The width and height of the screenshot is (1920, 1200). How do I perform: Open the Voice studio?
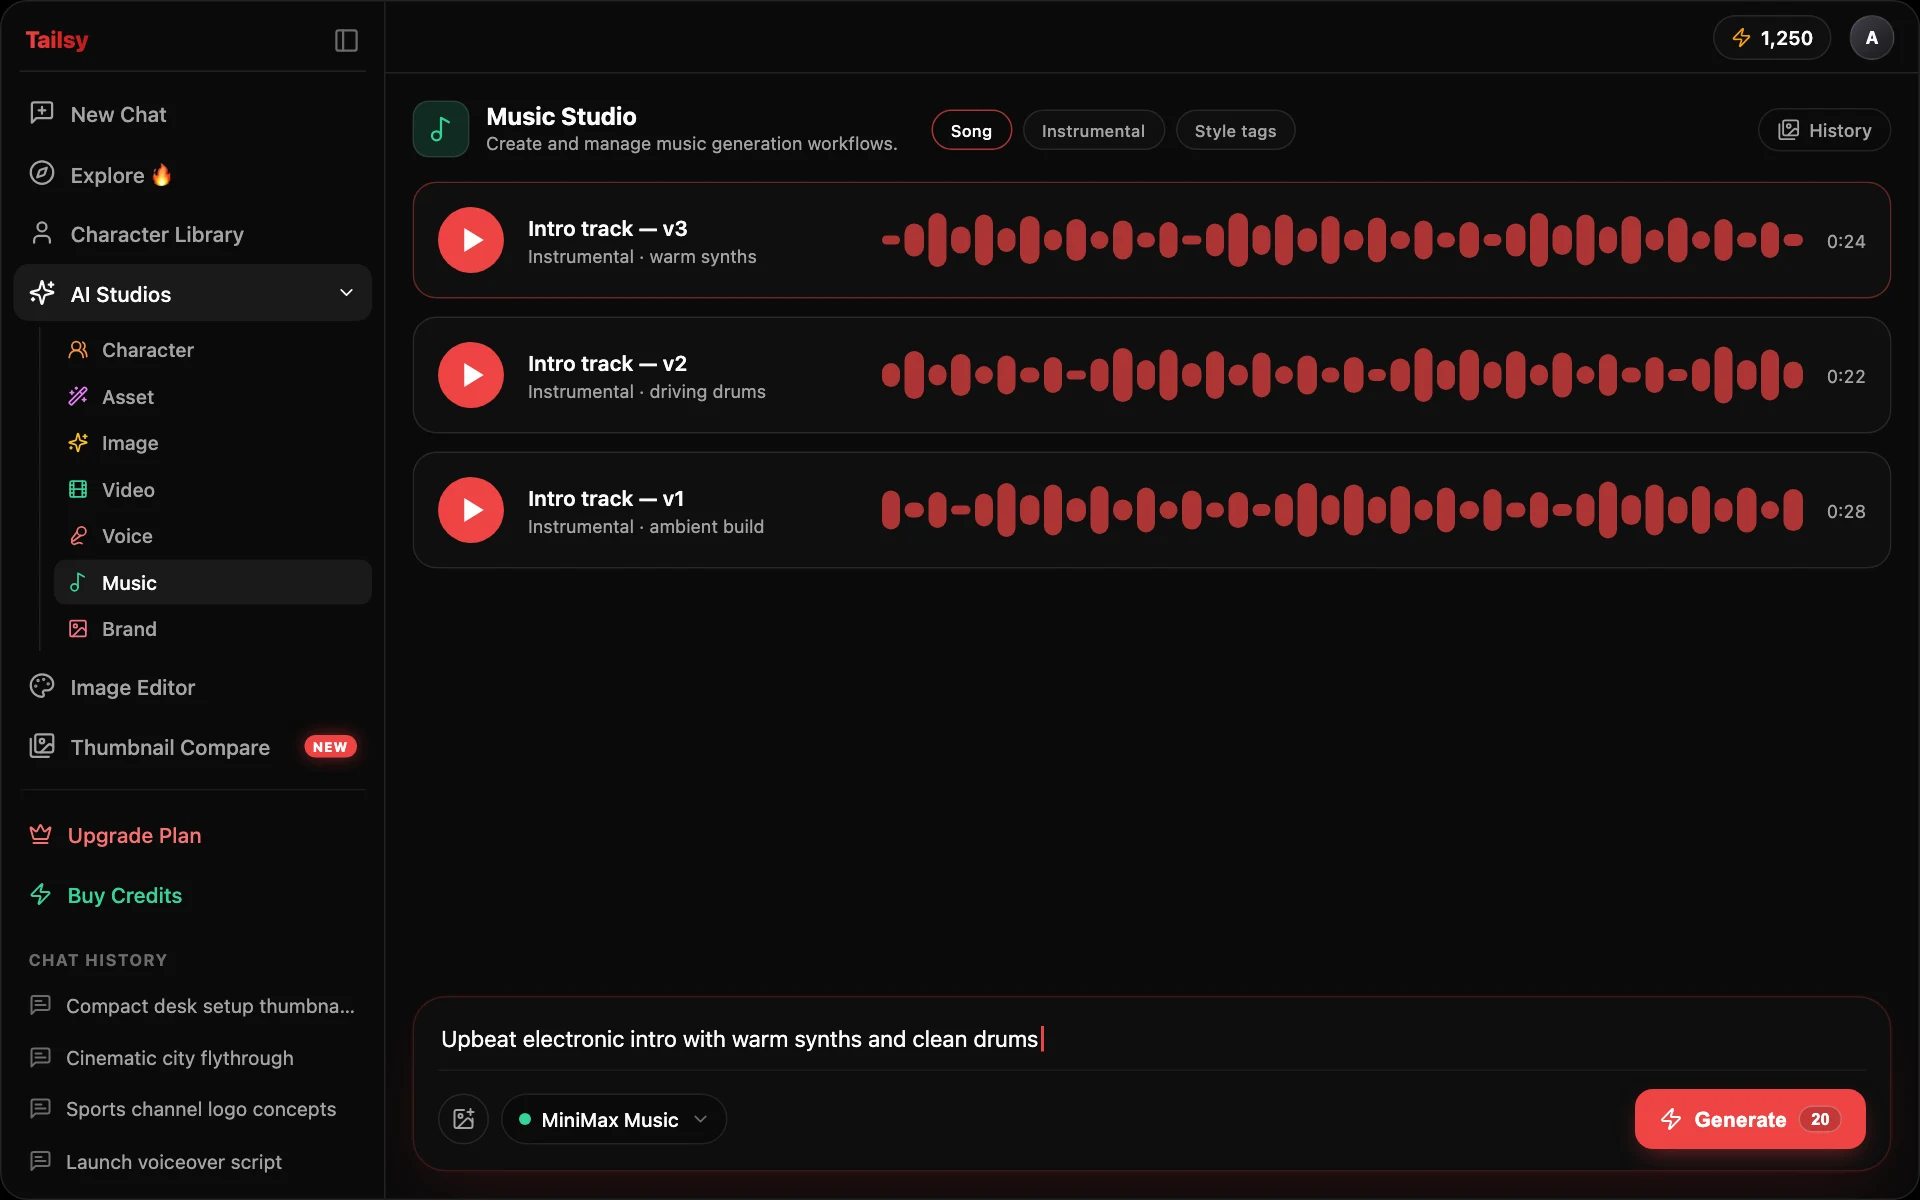click(213, 536)
